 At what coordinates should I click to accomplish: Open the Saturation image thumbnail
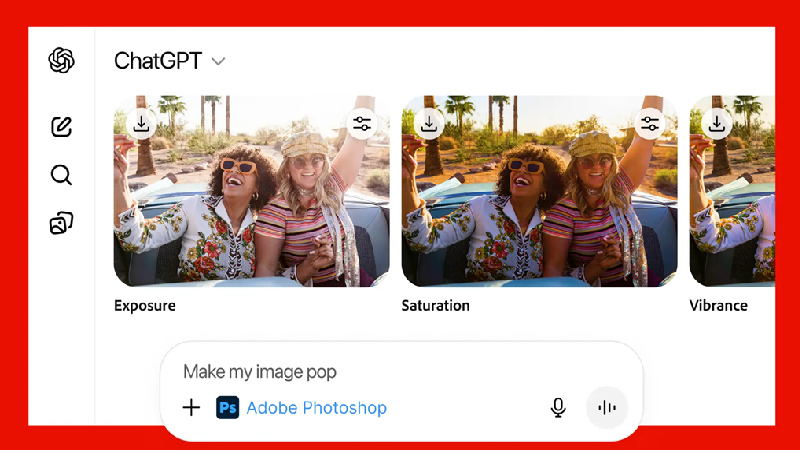[539, 191]
